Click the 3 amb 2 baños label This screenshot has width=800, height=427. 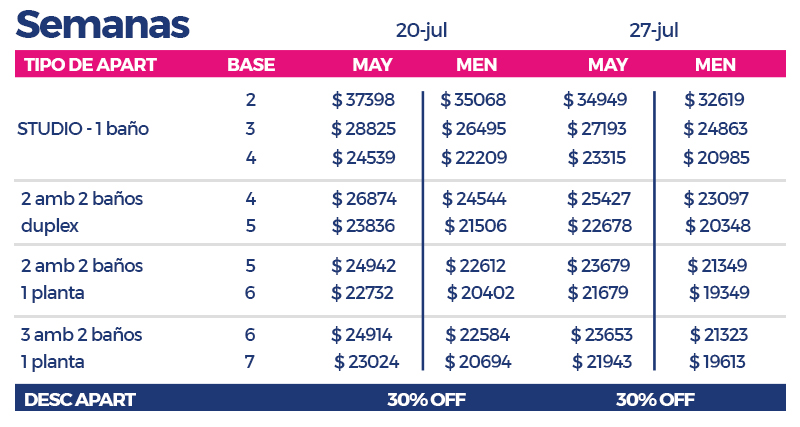tap(80, 334)
